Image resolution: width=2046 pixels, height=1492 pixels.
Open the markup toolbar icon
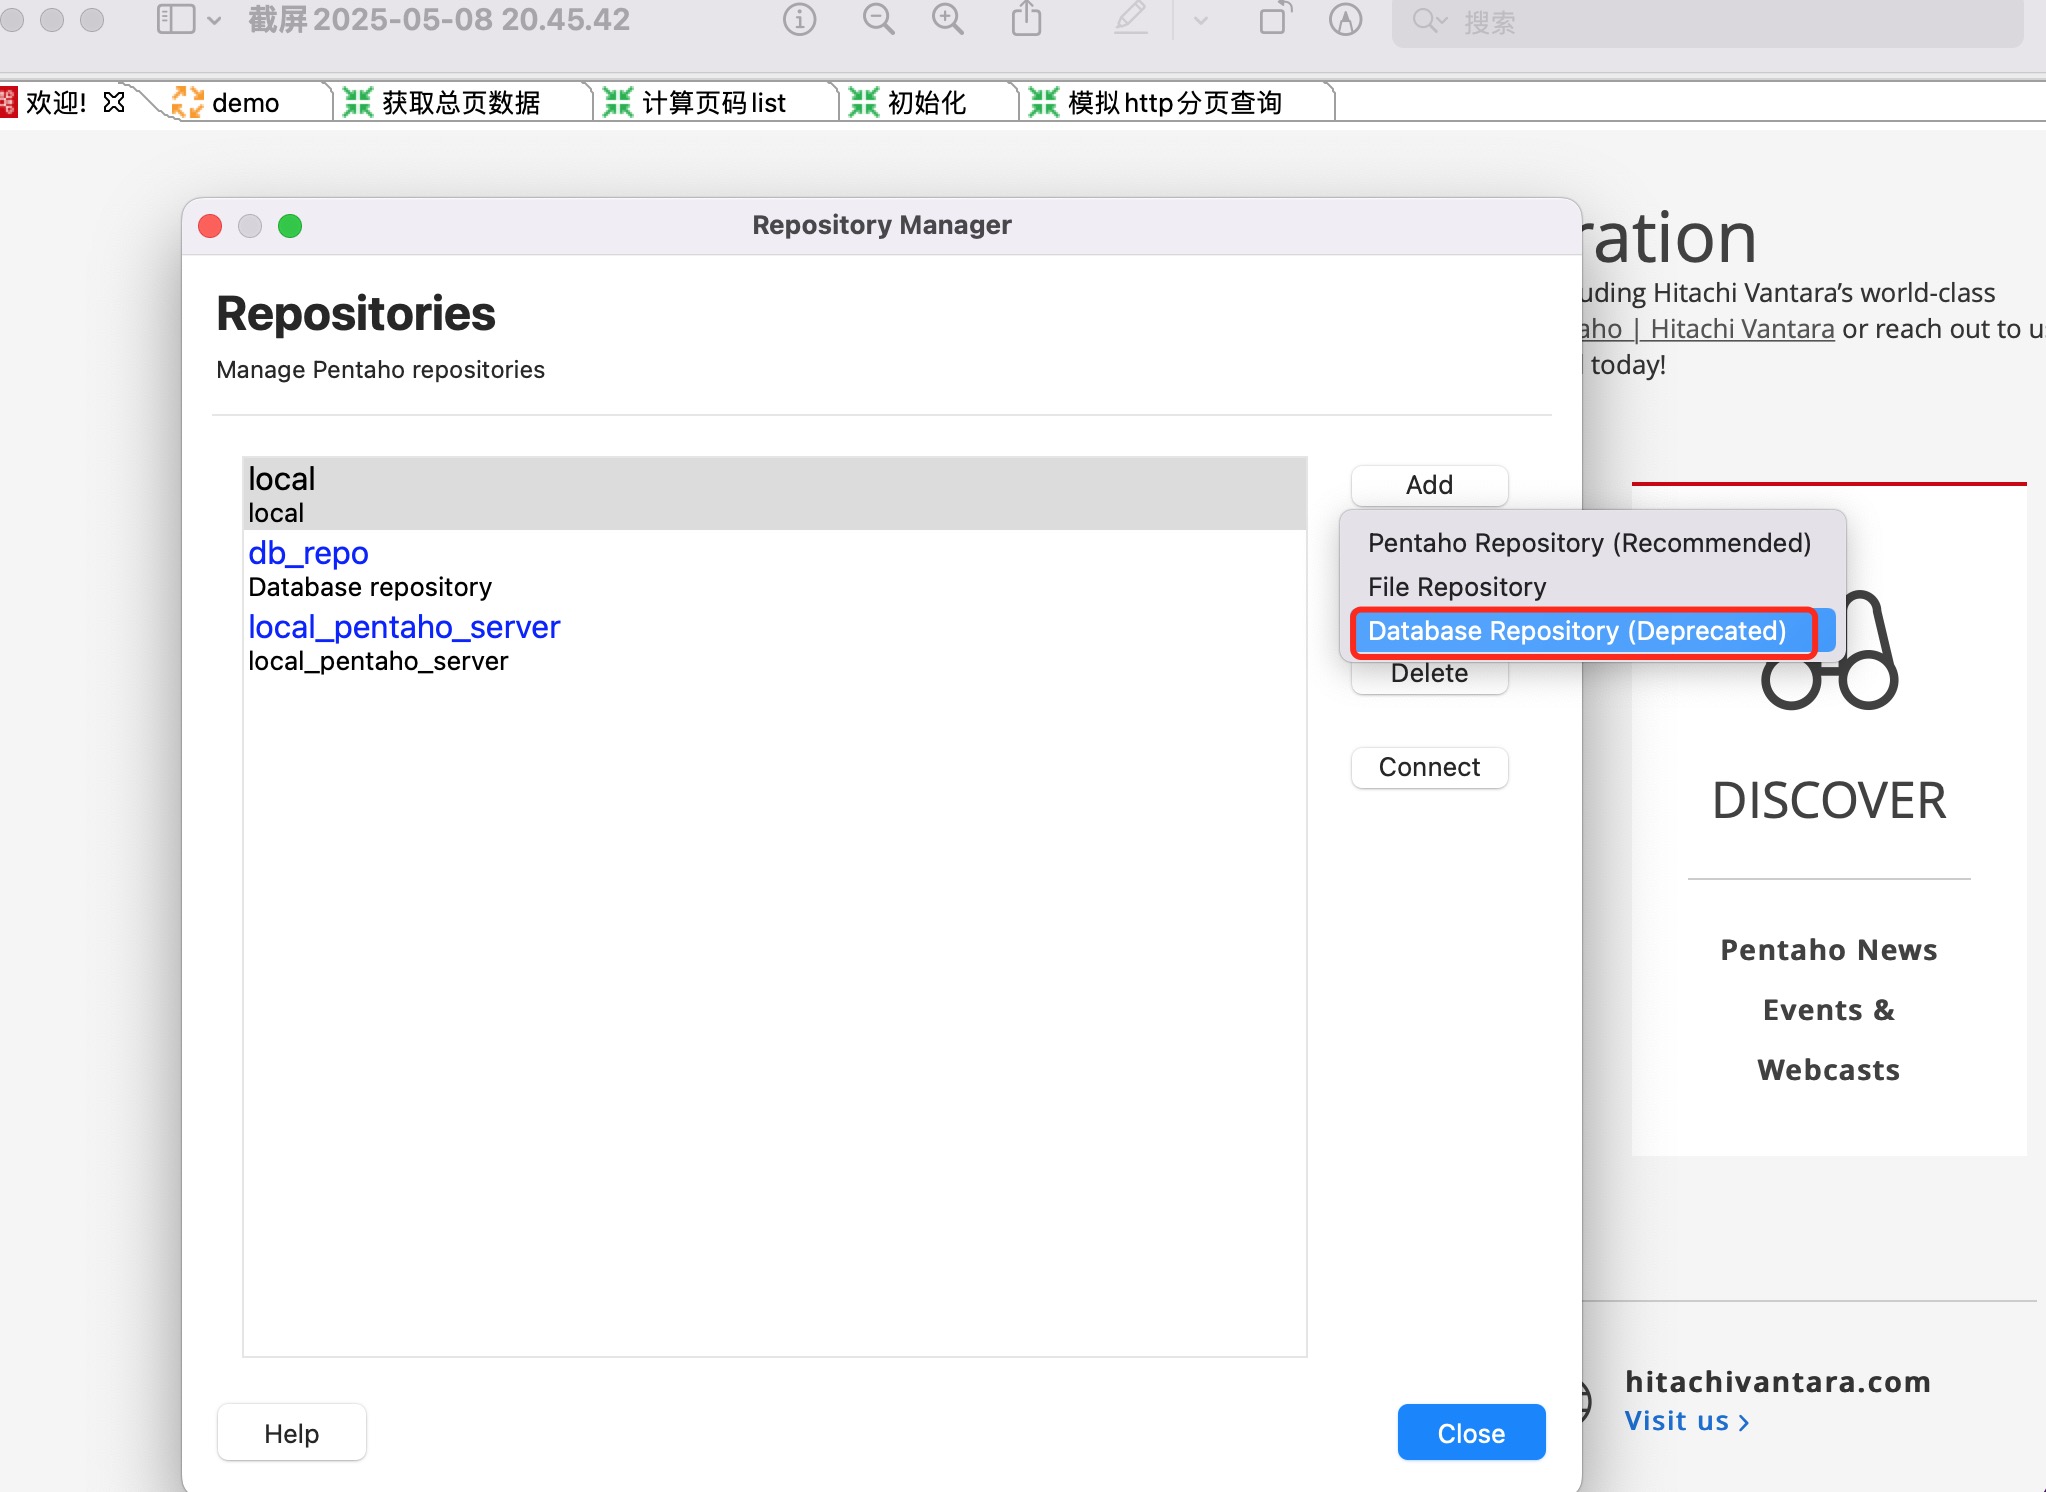(1345, 20)
